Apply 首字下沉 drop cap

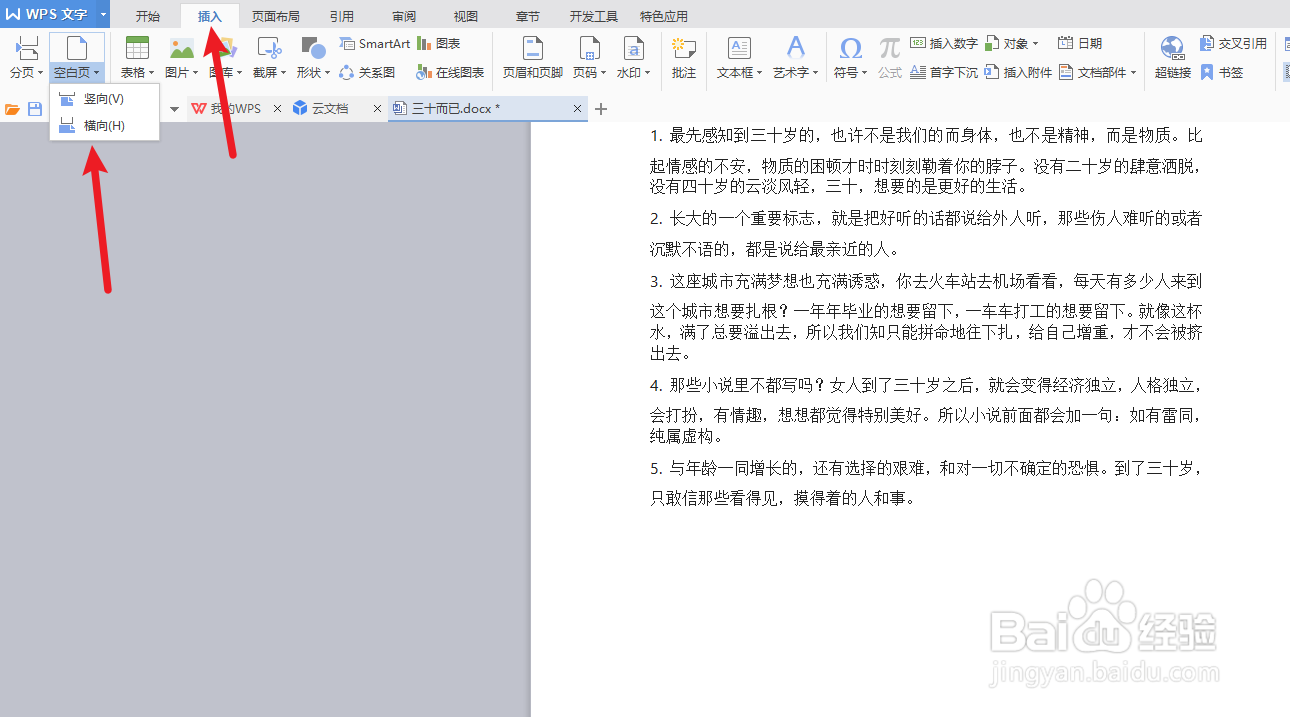click(944, 72)
